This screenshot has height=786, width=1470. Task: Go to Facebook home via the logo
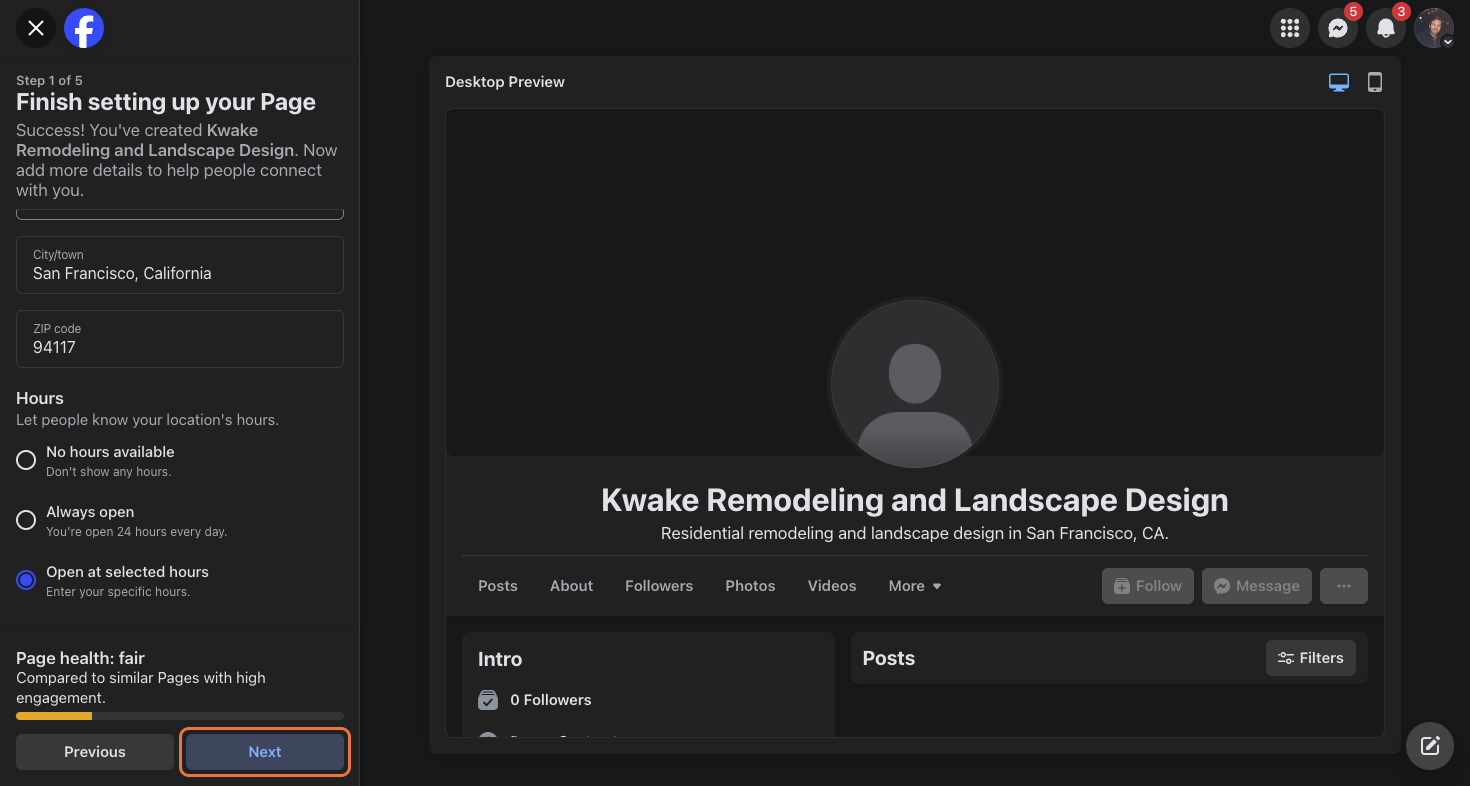[84, 28]
